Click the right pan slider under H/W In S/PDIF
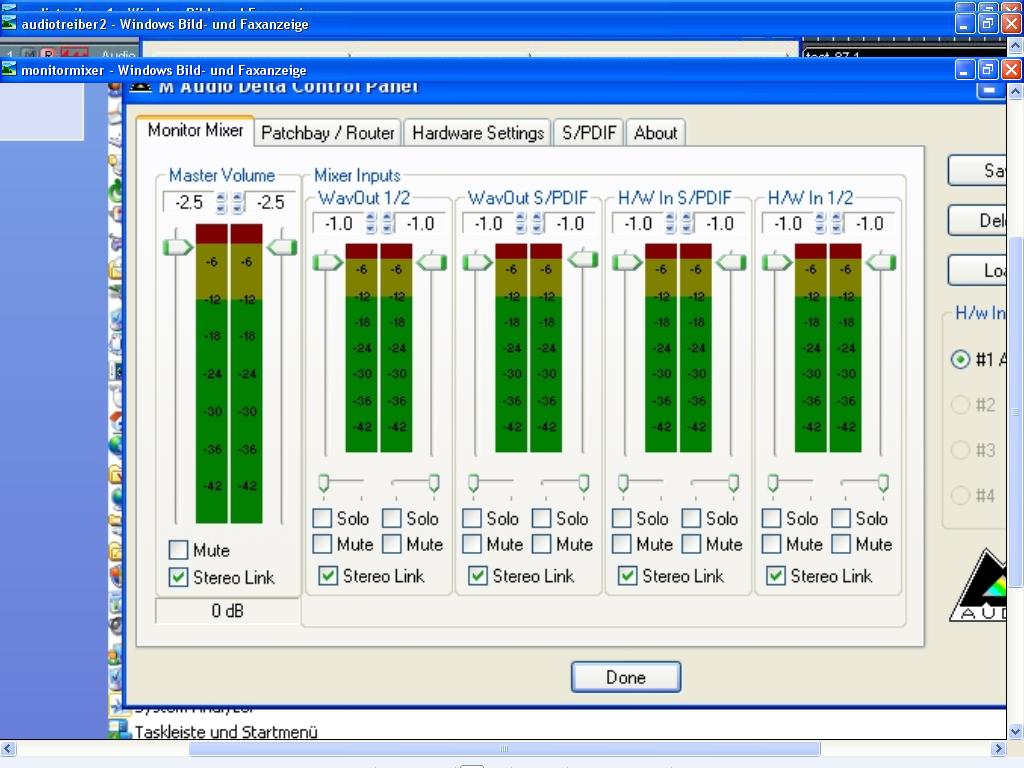The image size is (1024, 768). (x=733, y=483)
